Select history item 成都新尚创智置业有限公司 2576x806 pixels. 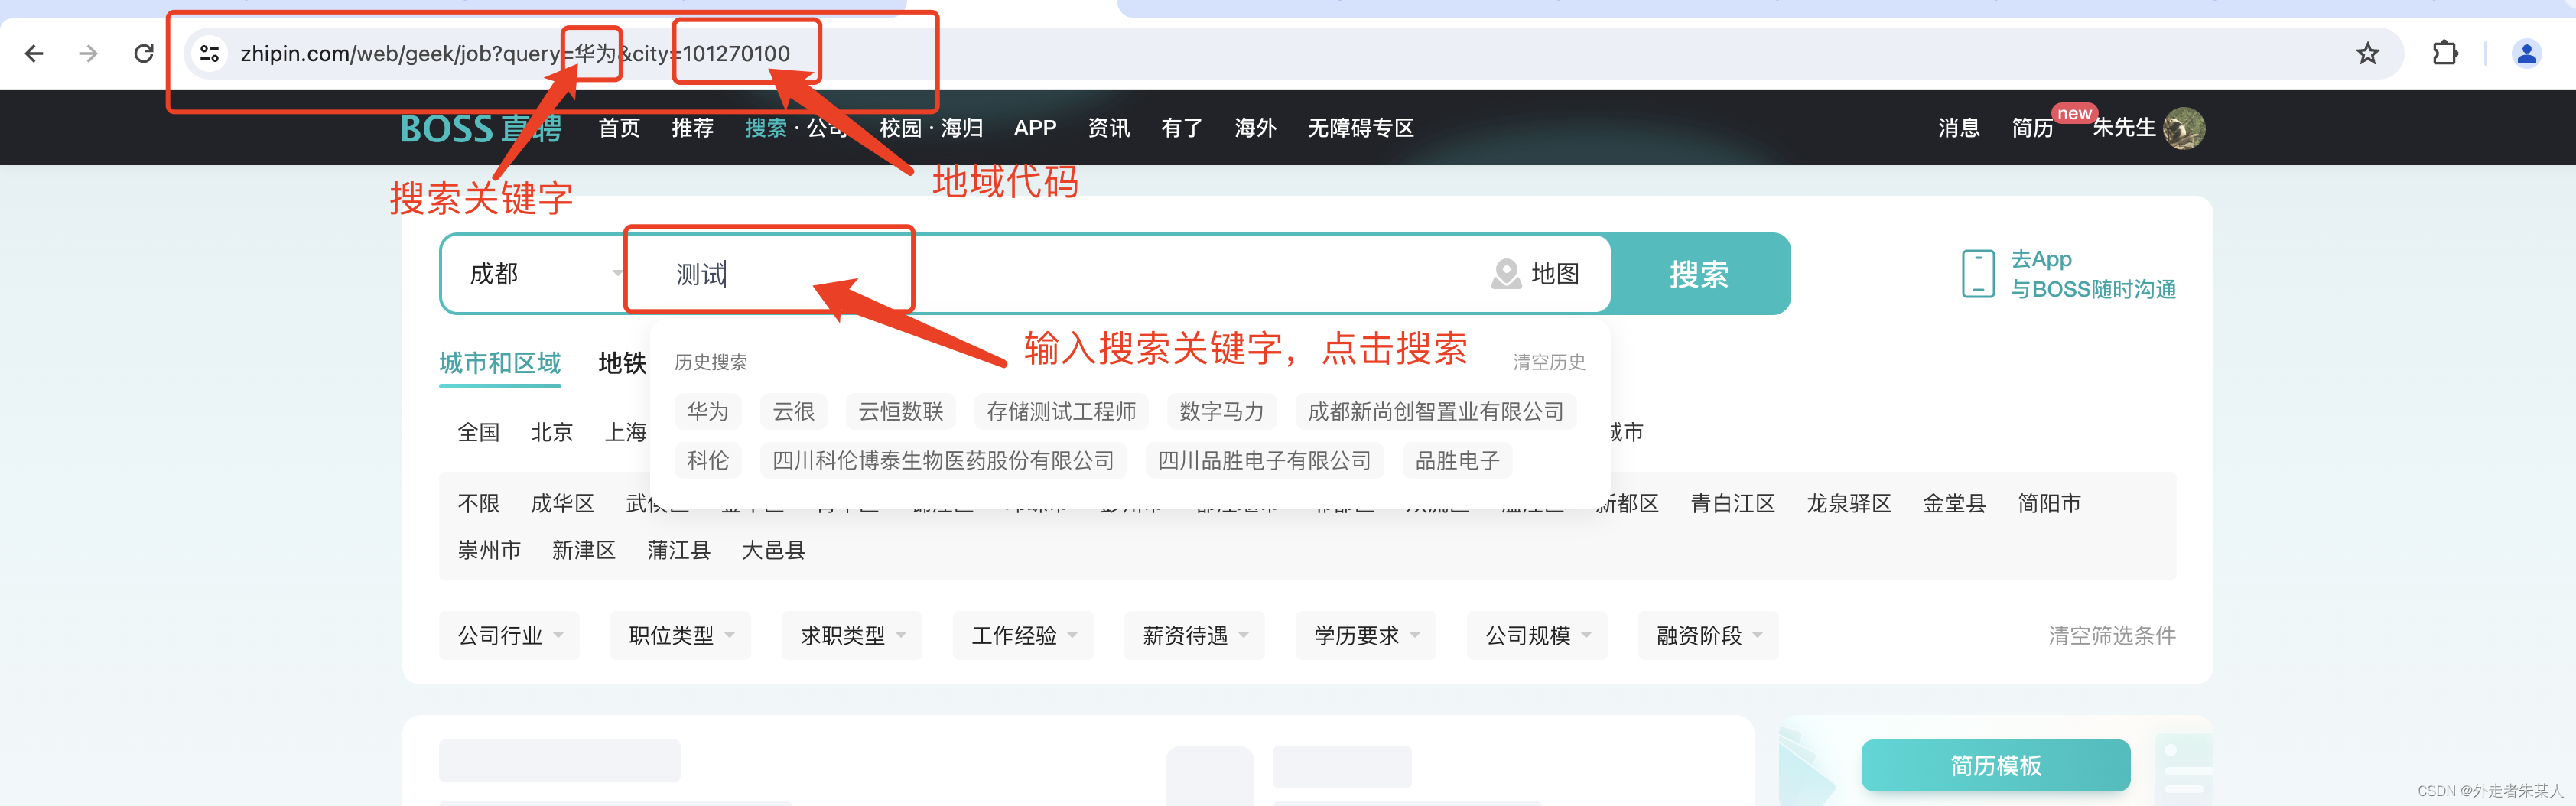click(x=1436, y=411)
